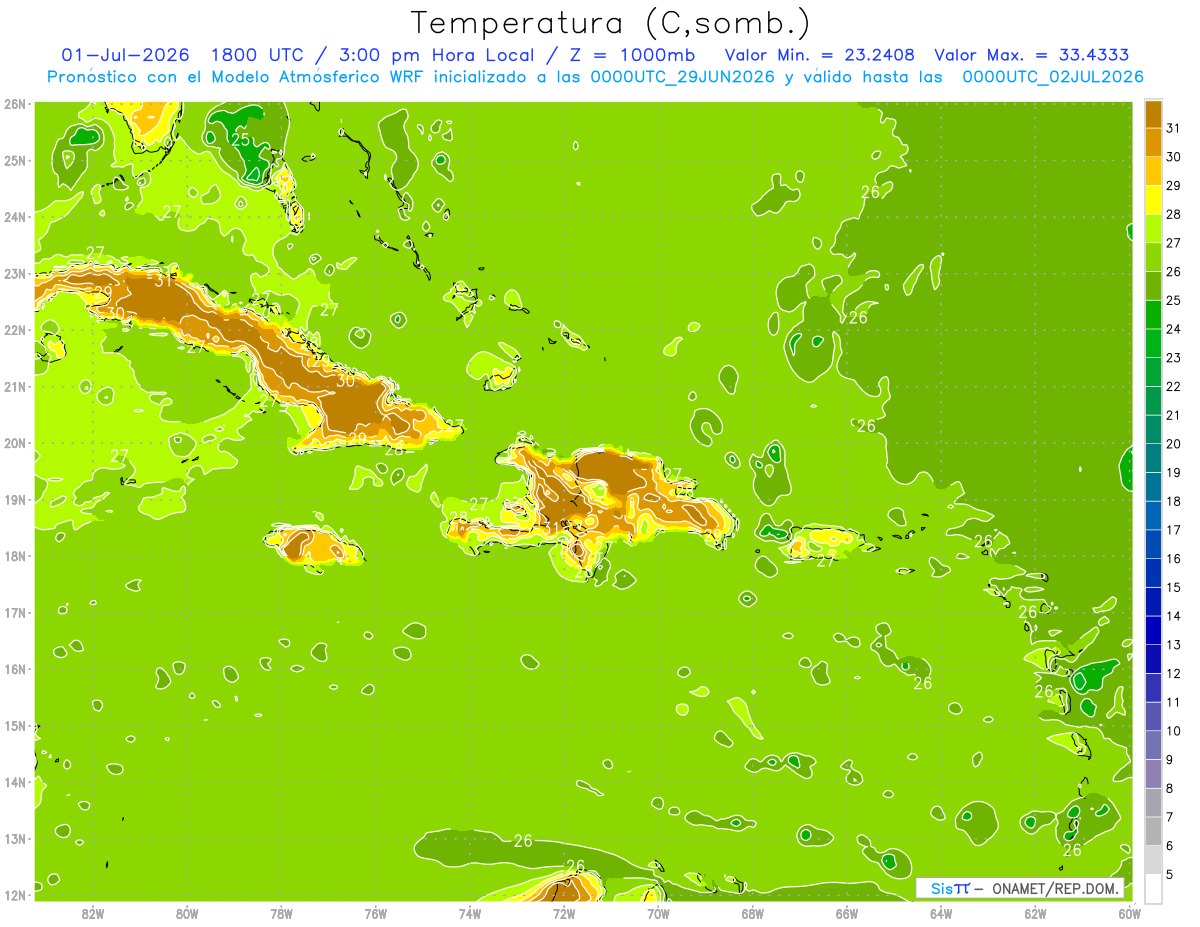Click the '60W' longitude axis label
The image size is (1200, 927).
click(x=1130, y=913)
